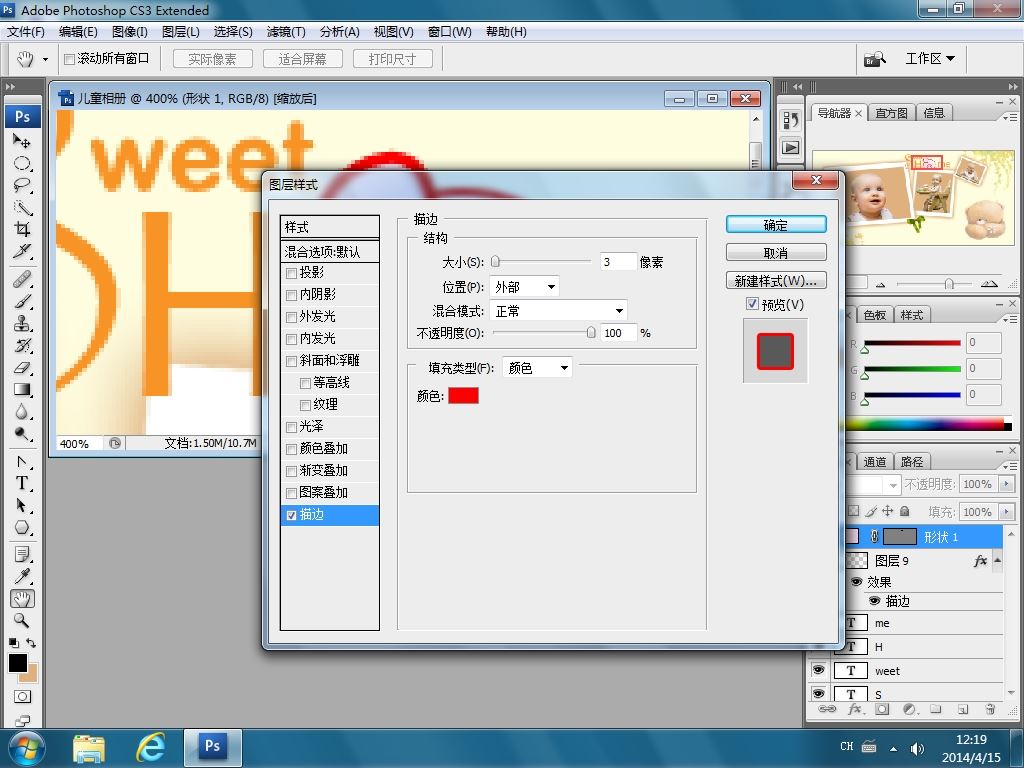Screen dimensions: 1024x768
Task: Select the Brush tool
Action: (x=22, y=302)
